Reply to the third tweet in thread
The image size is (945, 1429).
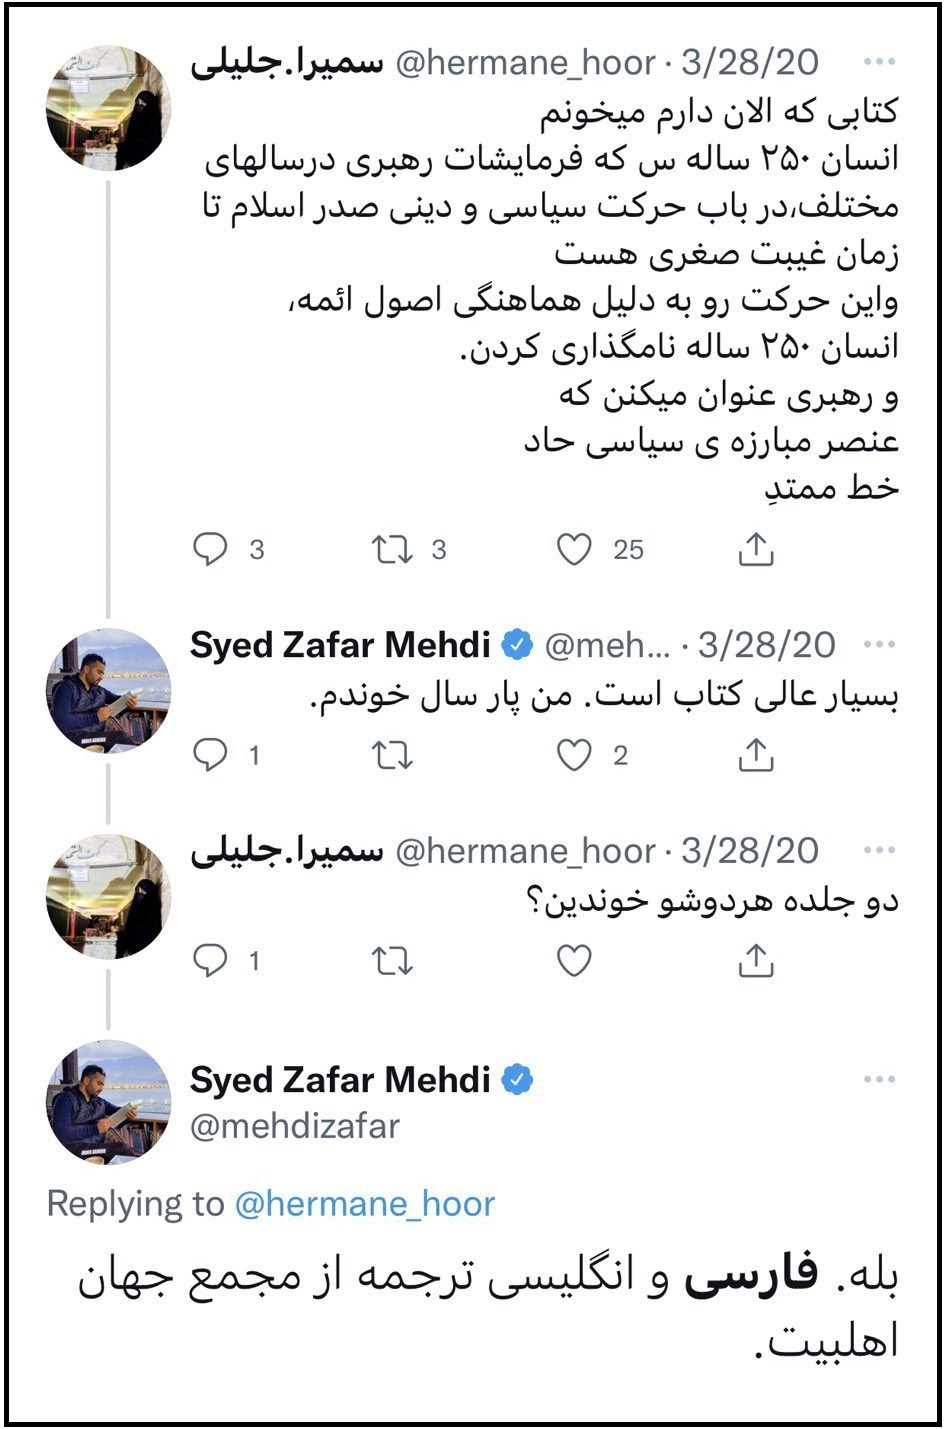pyautogui.click(x=210, y=961)
